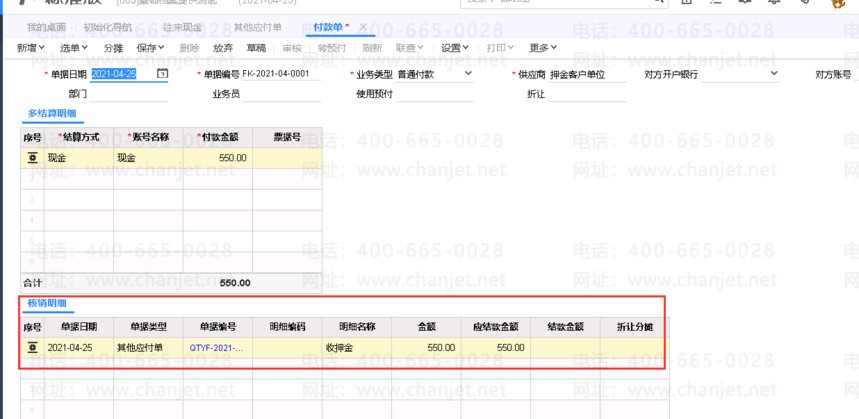The width and height of the screenshot is (859, 419).
Task: Open the 新增 dropdown menu
Action: [x=31, y=48]
